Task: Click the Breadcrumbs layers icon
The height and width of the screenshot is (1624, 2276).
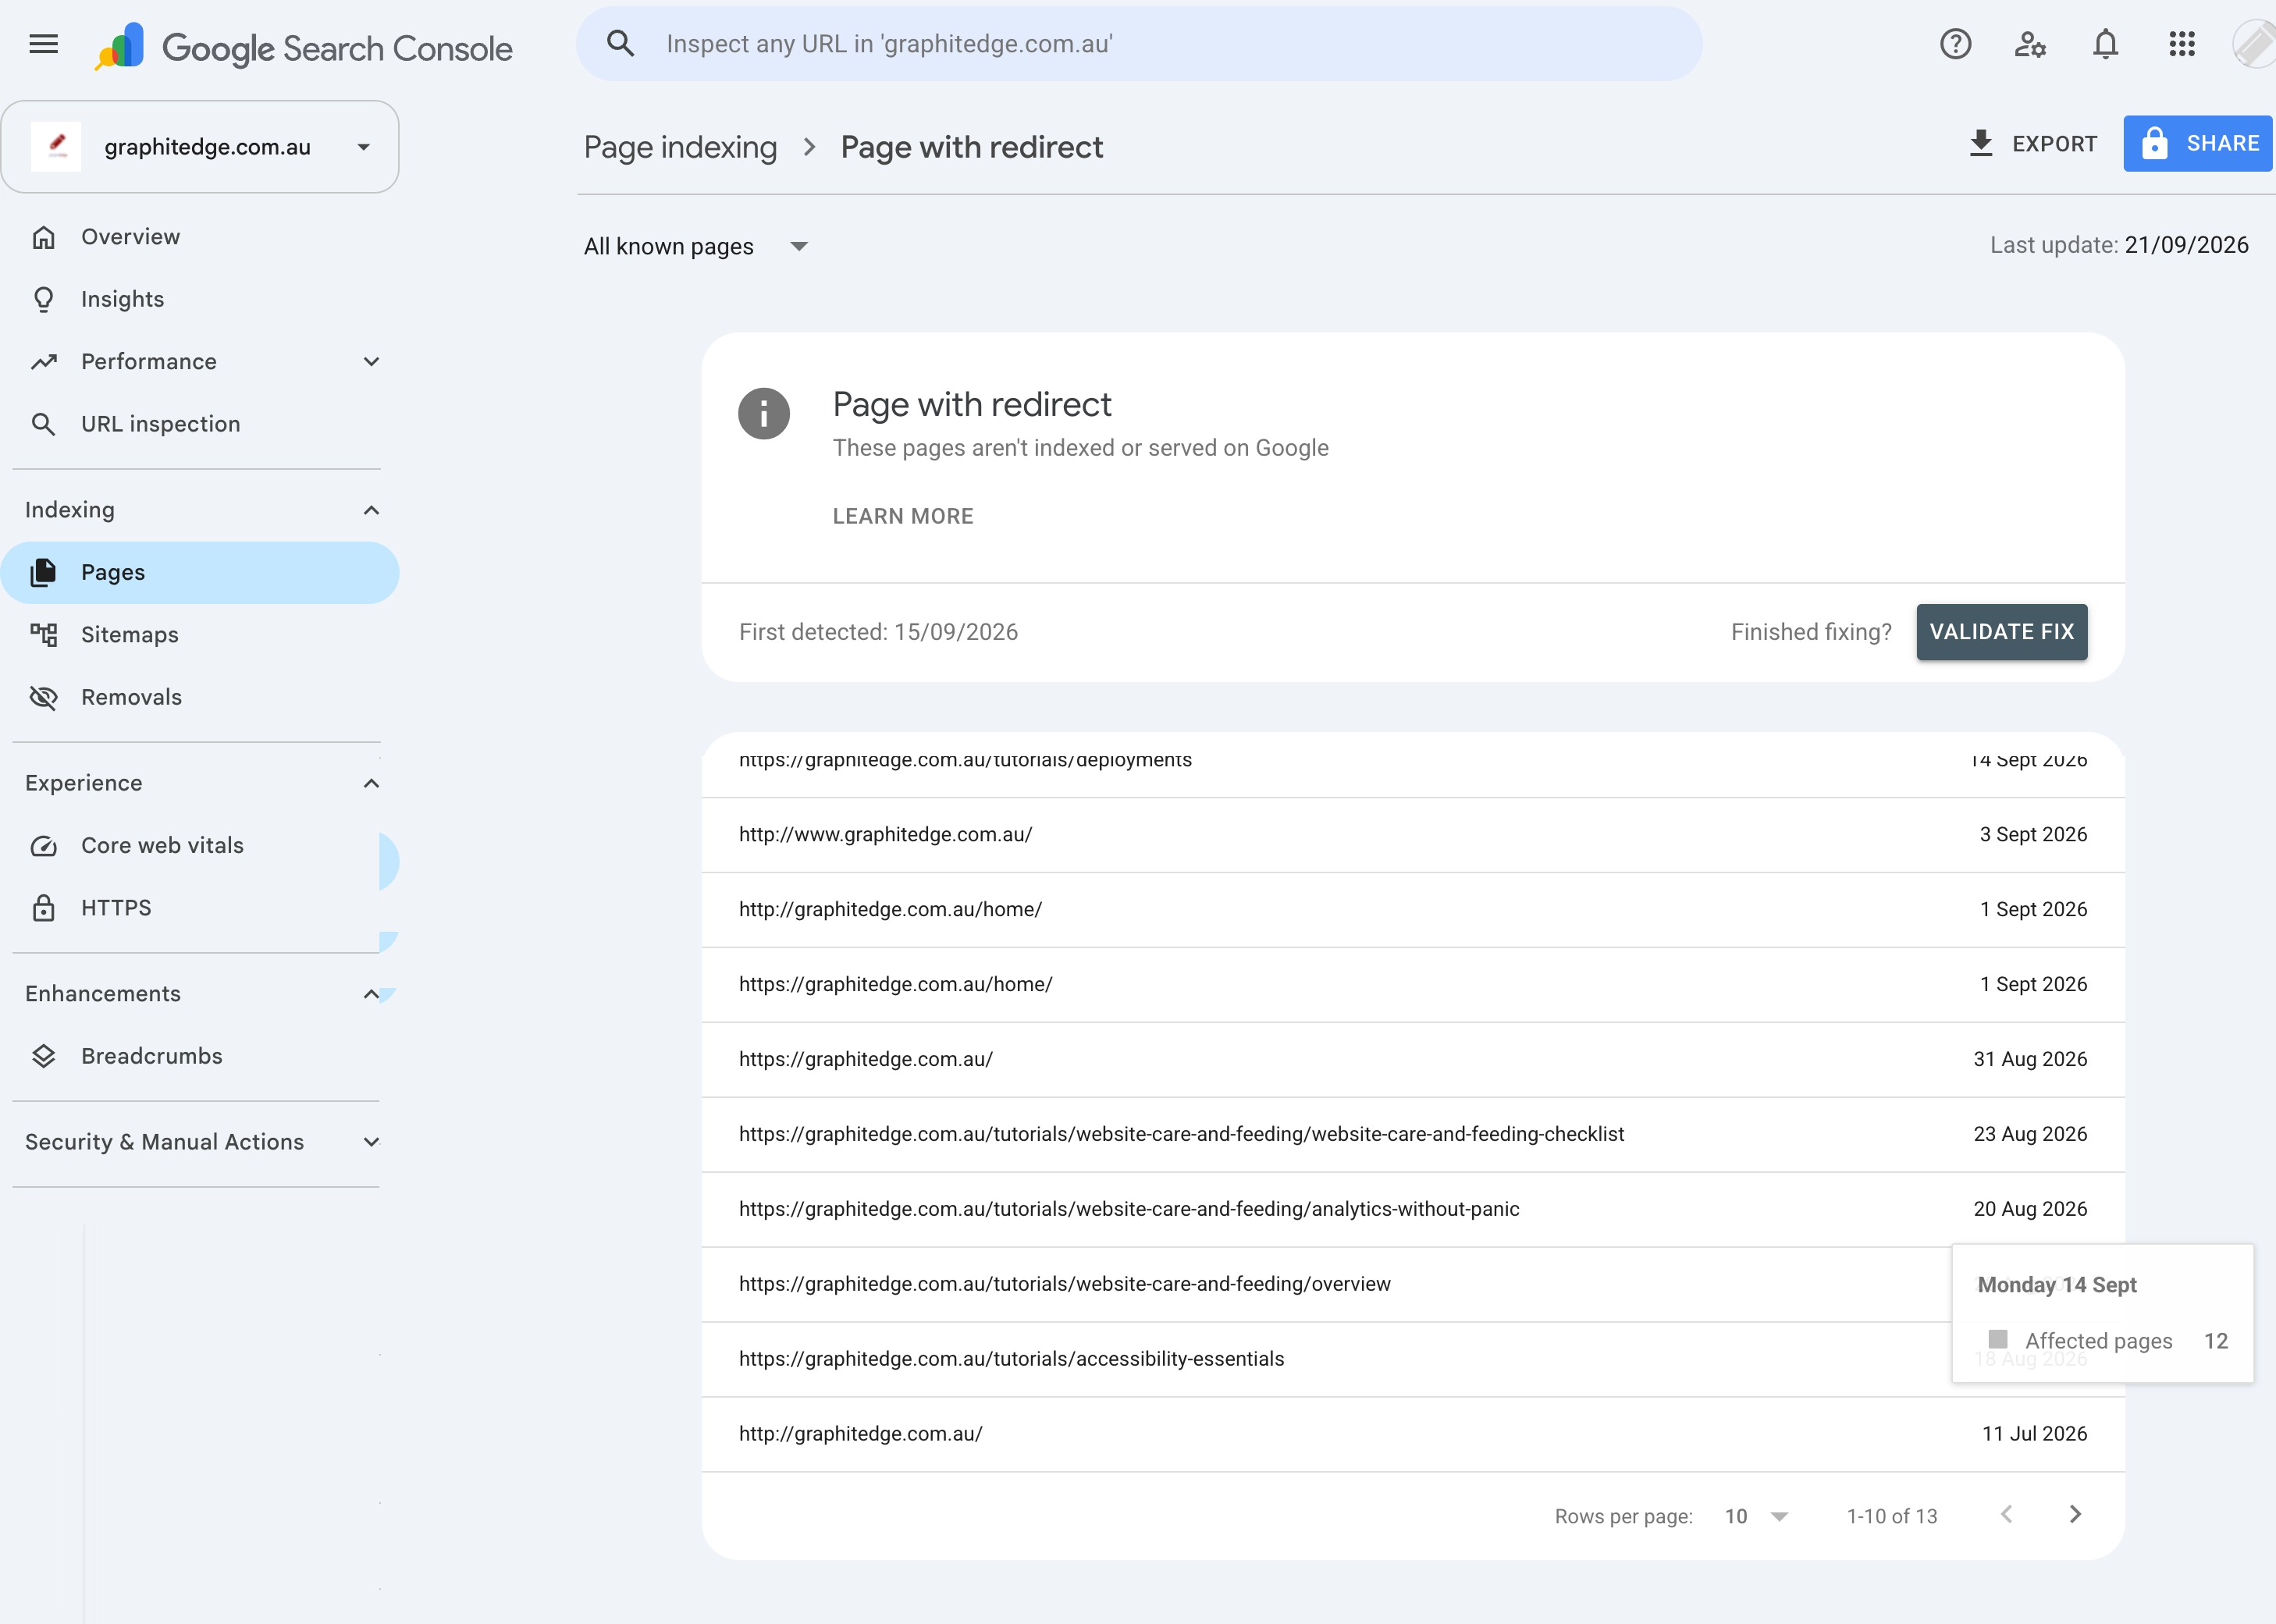Action: click(x=44, y=1056)
